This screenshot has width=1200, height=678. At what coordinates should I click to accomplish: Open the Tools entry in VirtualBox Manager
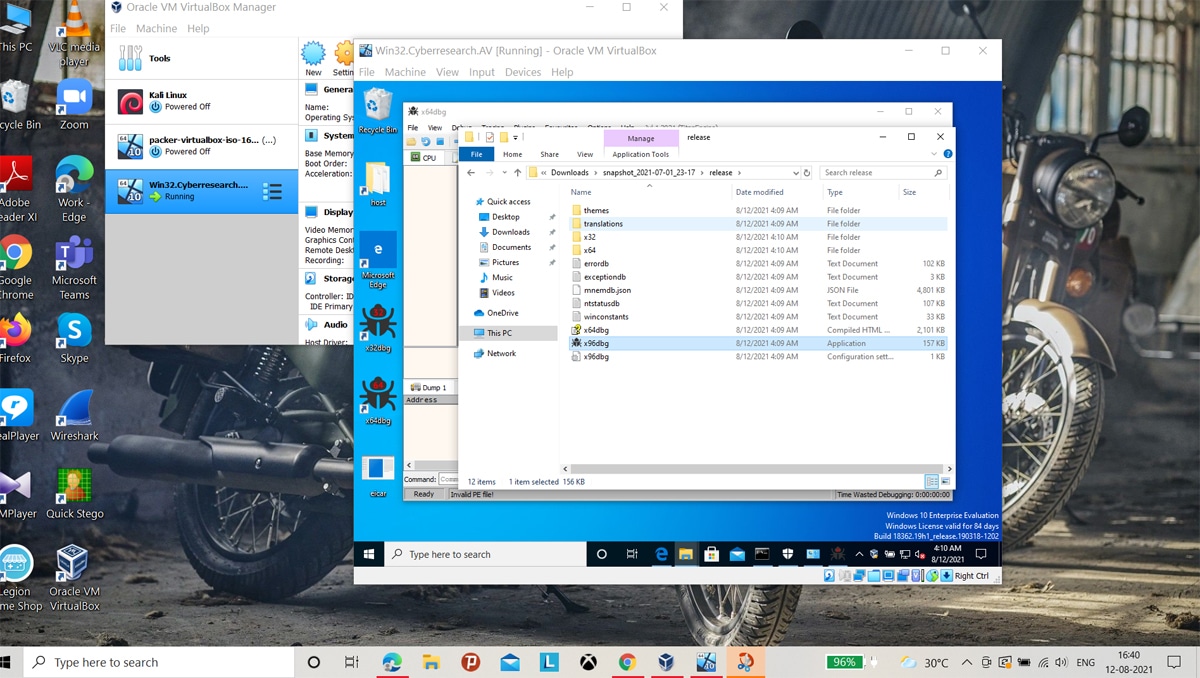tap(160, 59)
